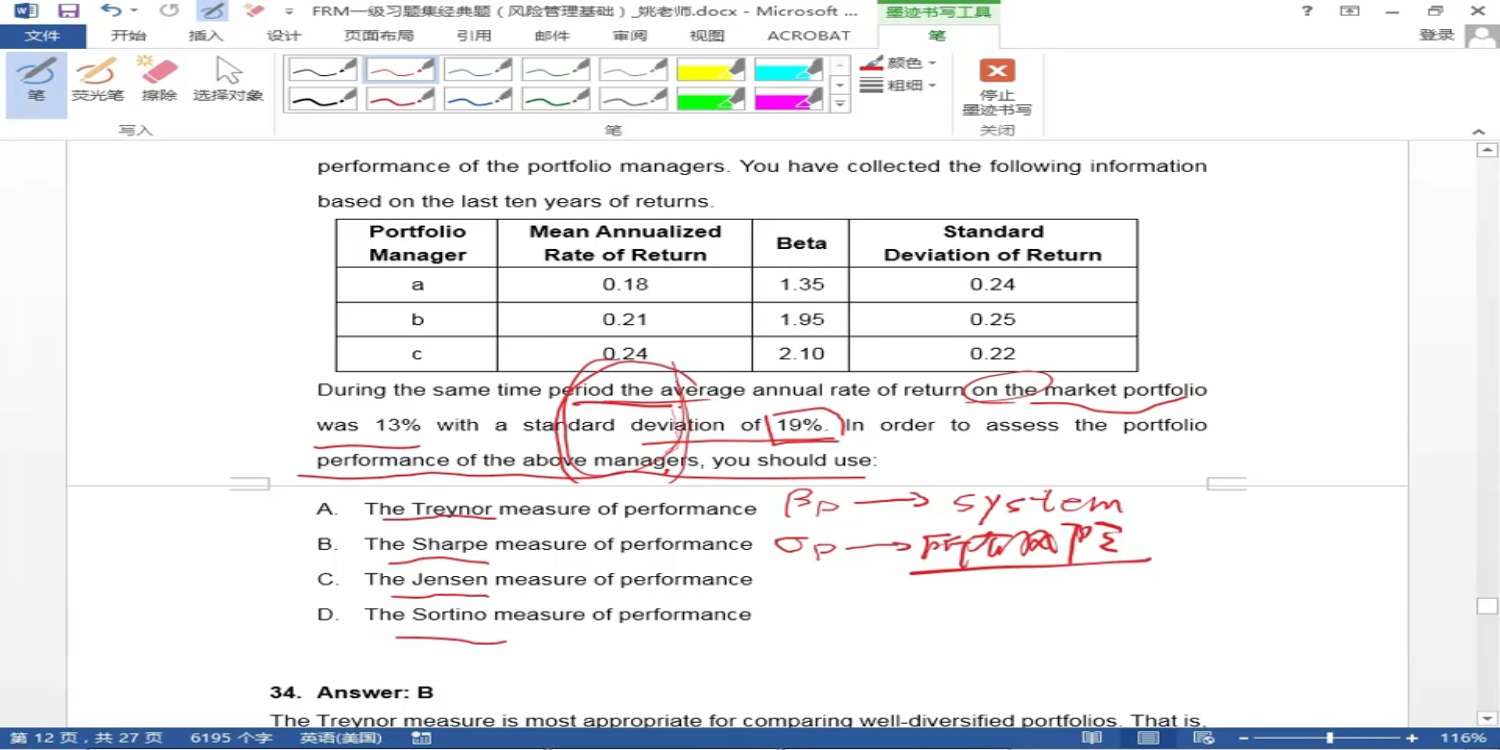Select the Highlighter (荧光笔) tool
The image size is (1500, 750).
point(97,80)
